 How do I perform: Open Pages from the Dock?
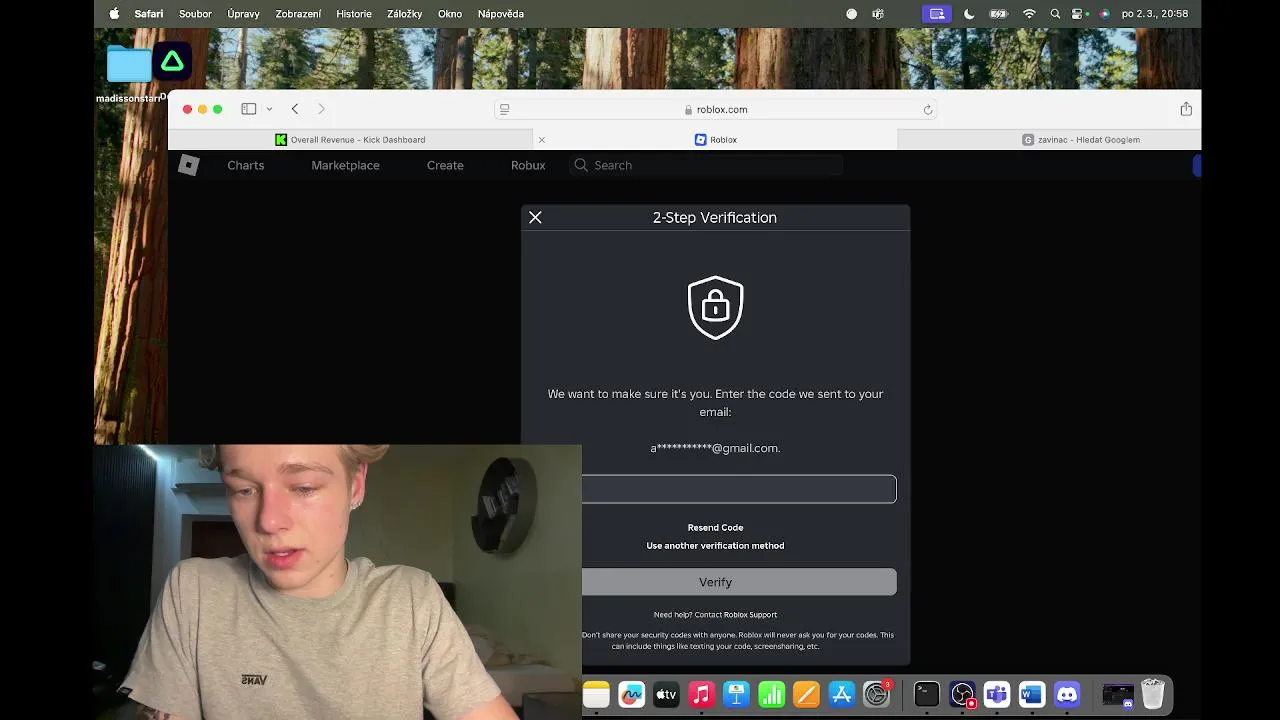point(806,694)
